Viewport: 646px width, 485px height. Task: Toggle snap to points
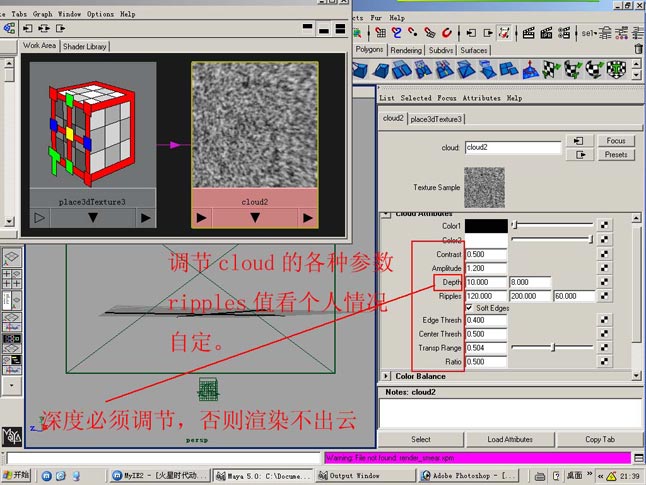[x=412, y=33]
